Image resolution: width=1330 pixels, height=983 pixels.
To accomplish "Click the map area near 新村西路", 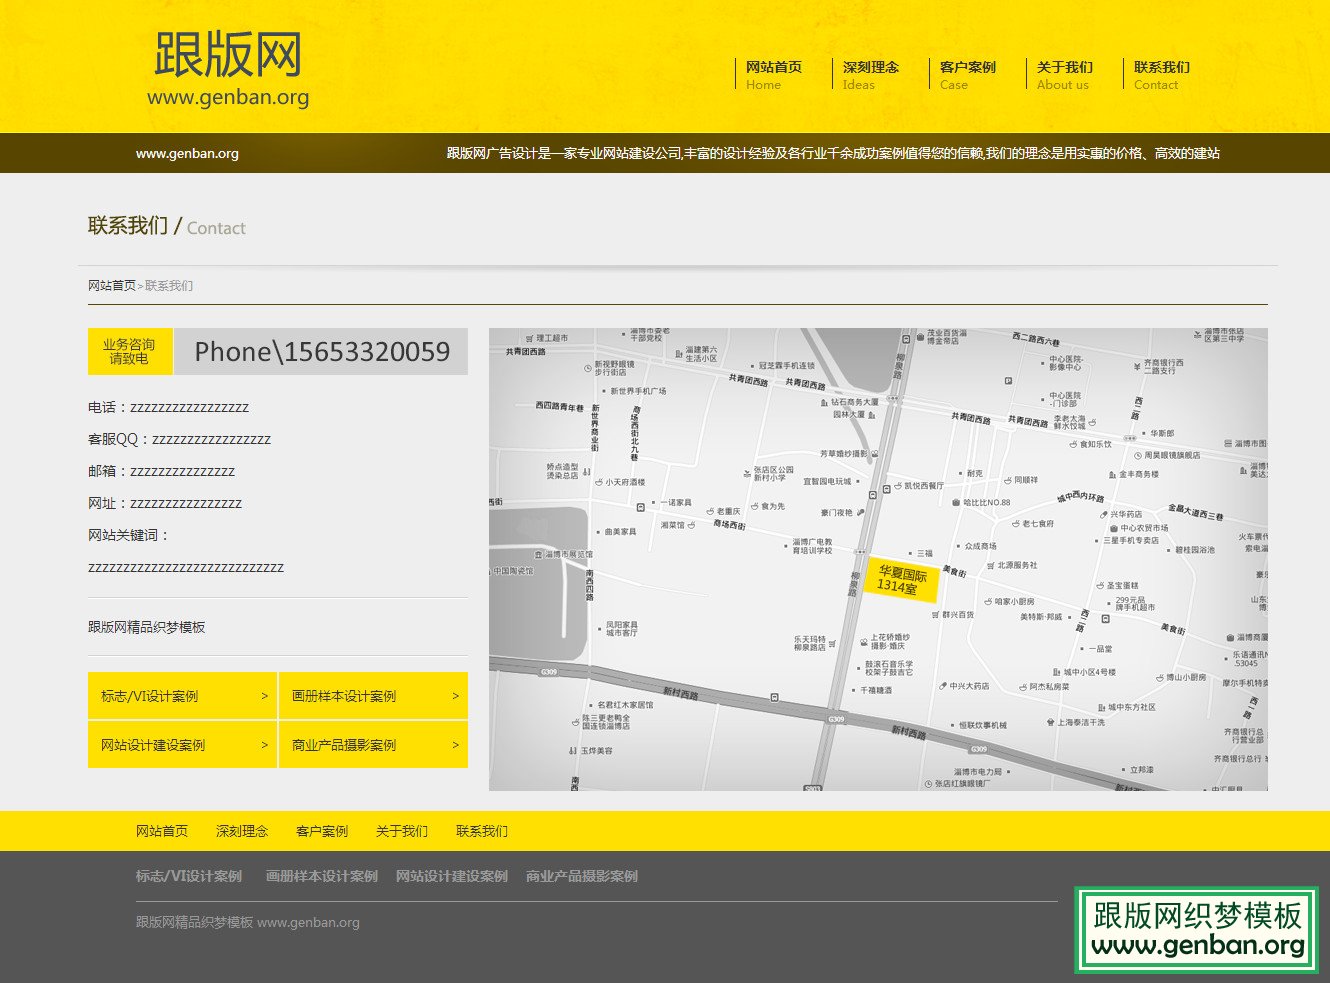I will tap(906, 730).
